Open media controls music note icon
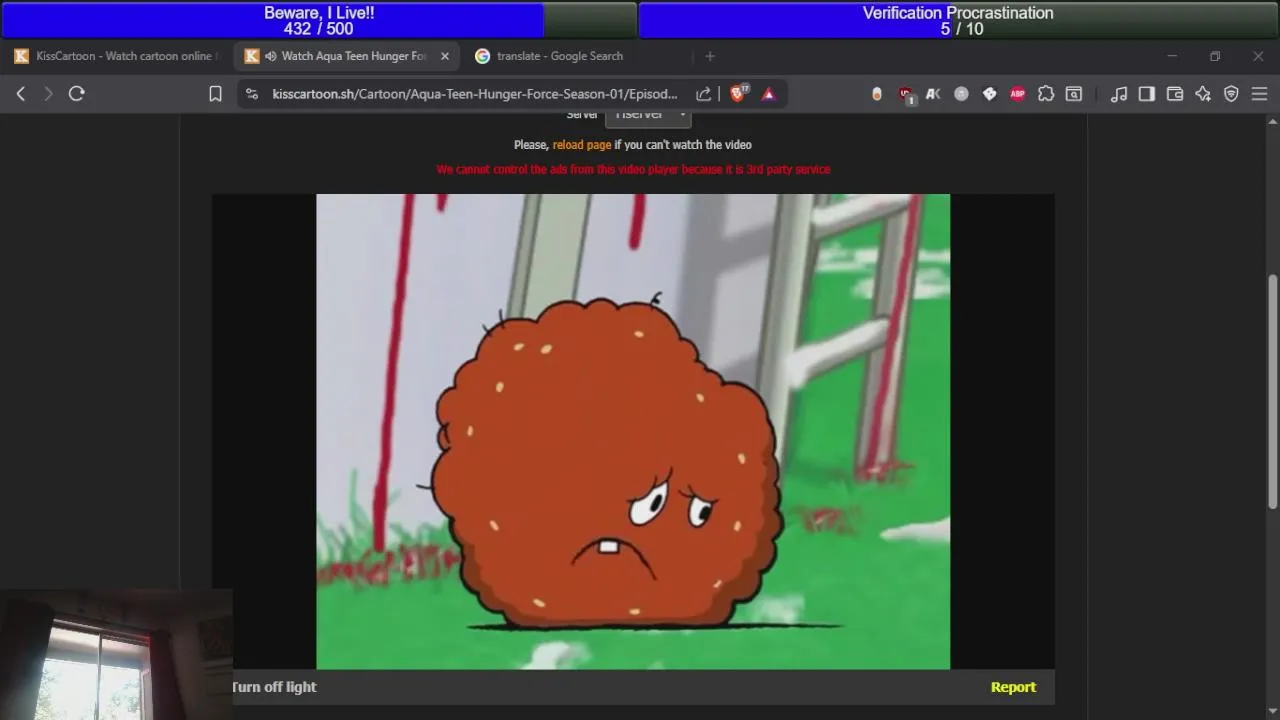The height and width of the screenshot is (720, 1280). coord(1119,93)
